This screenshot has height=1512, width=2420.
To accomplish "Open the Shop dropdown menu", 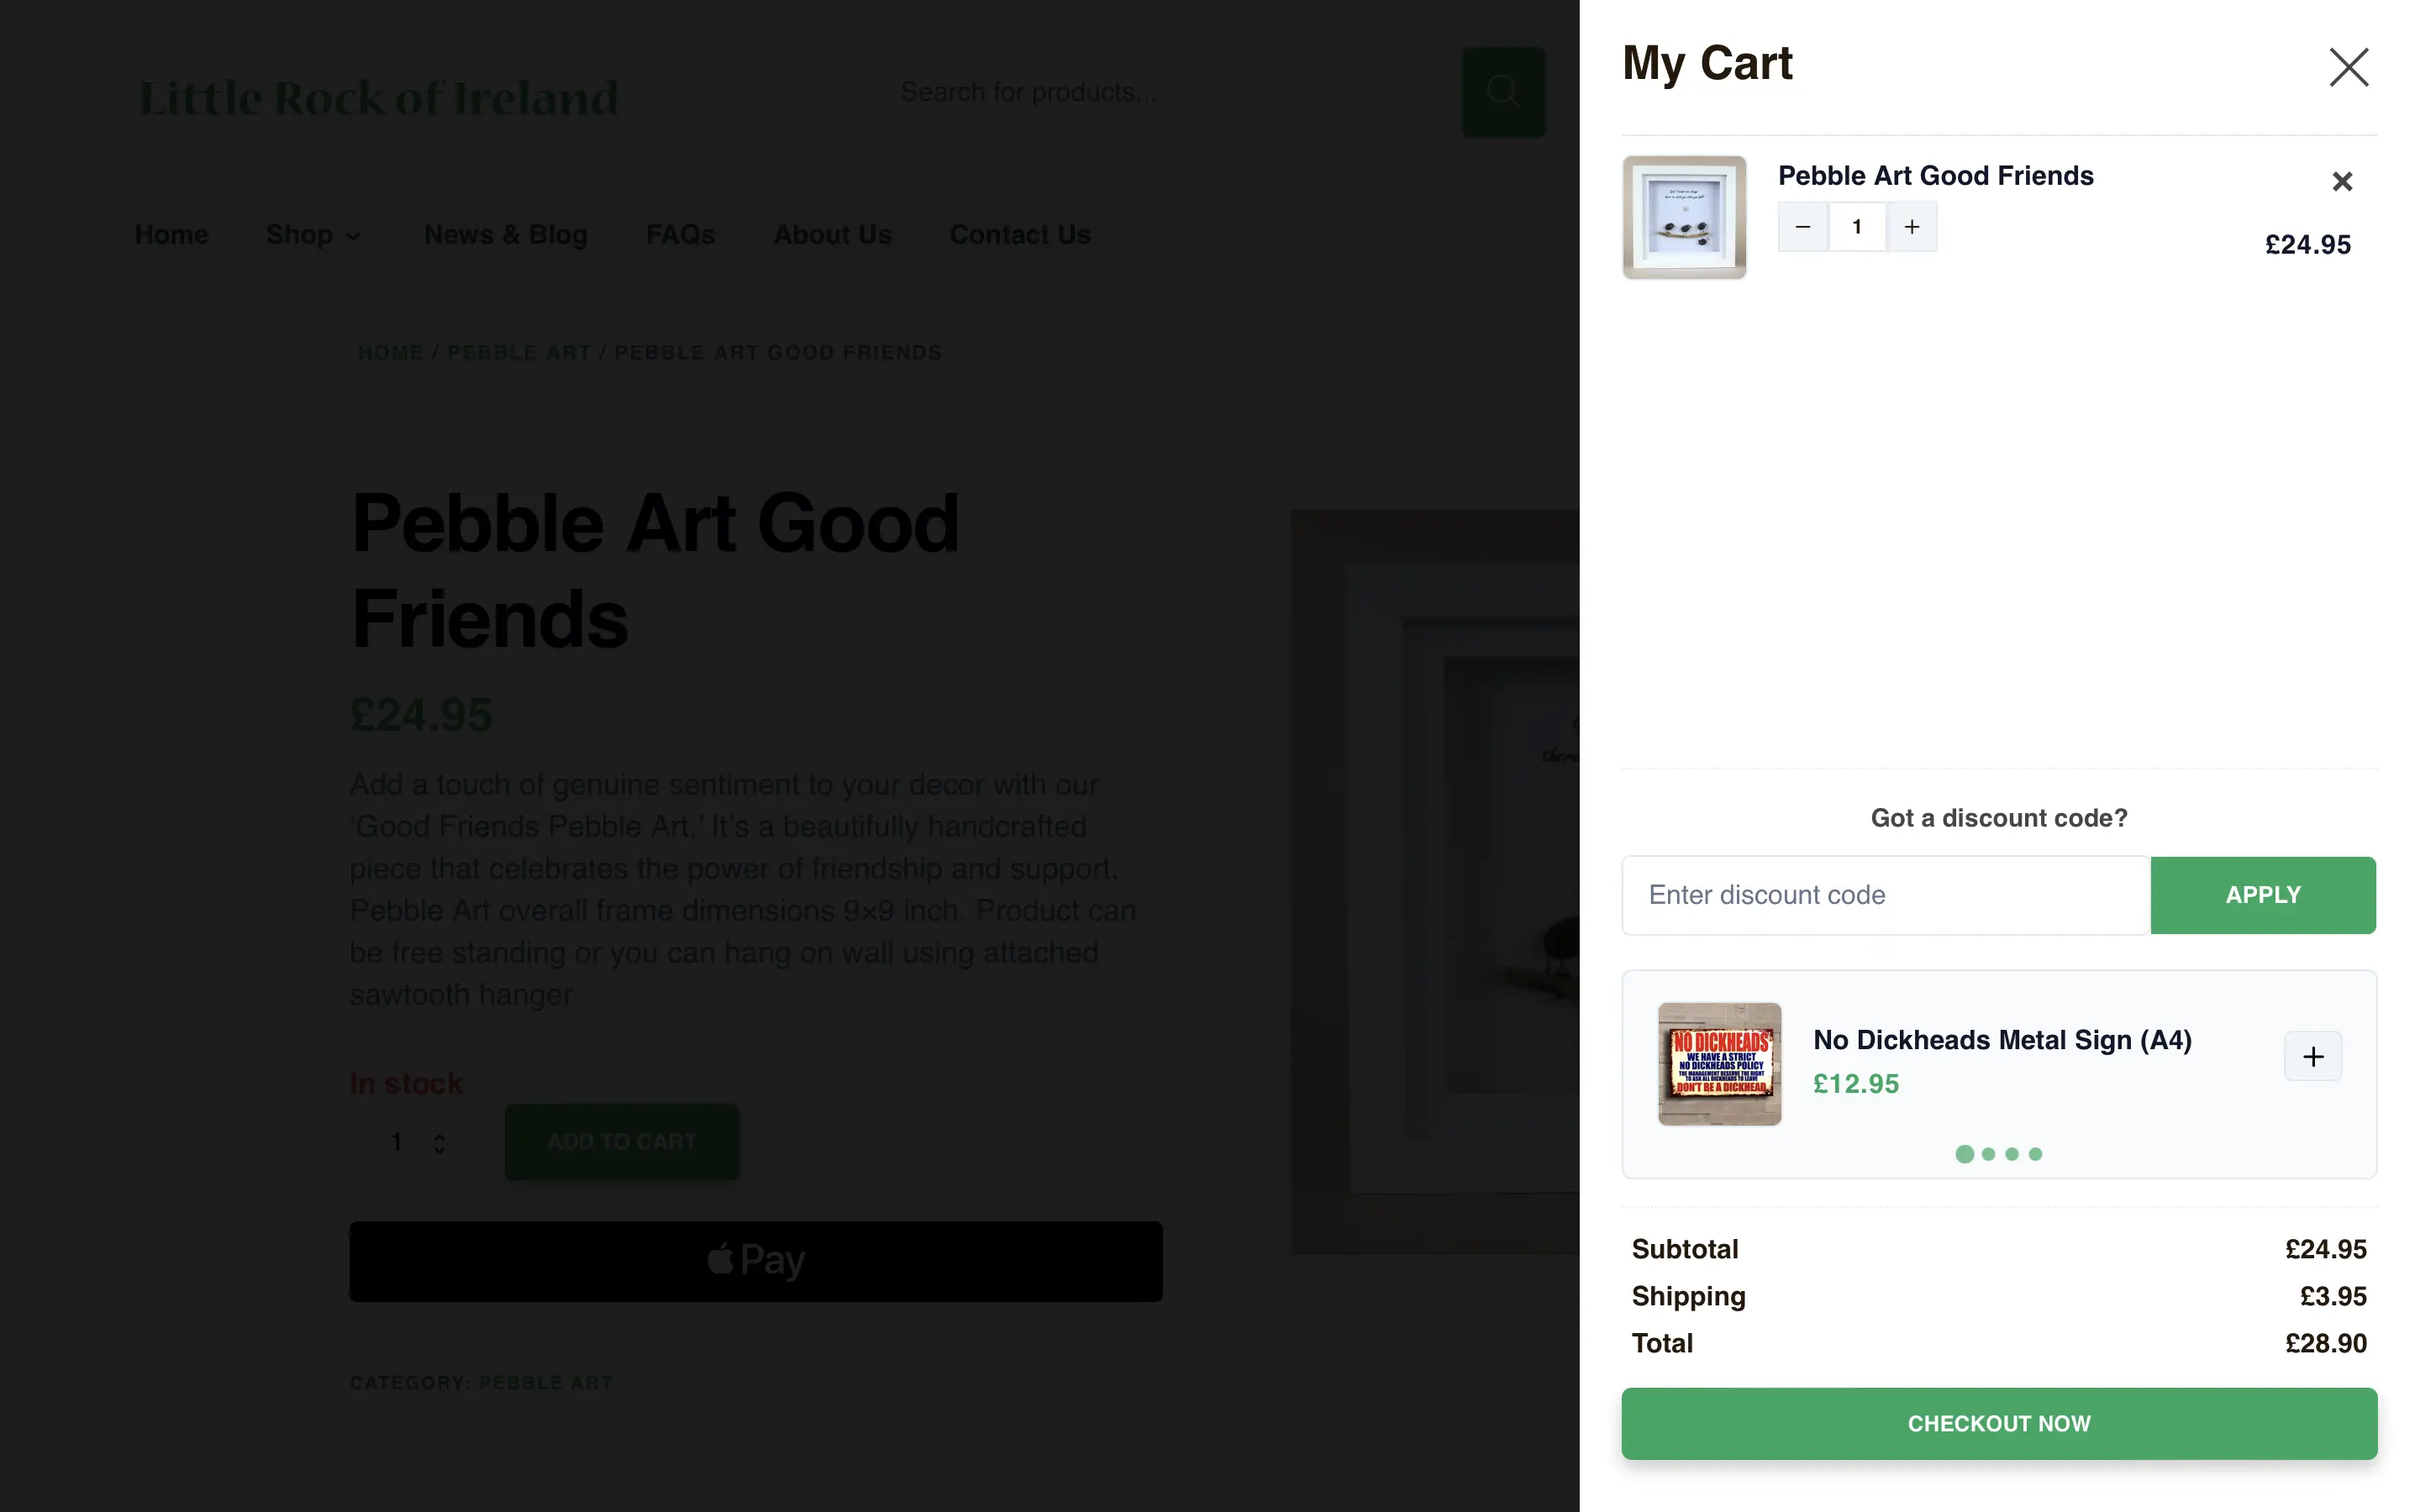I will click(x=313, y=234).
